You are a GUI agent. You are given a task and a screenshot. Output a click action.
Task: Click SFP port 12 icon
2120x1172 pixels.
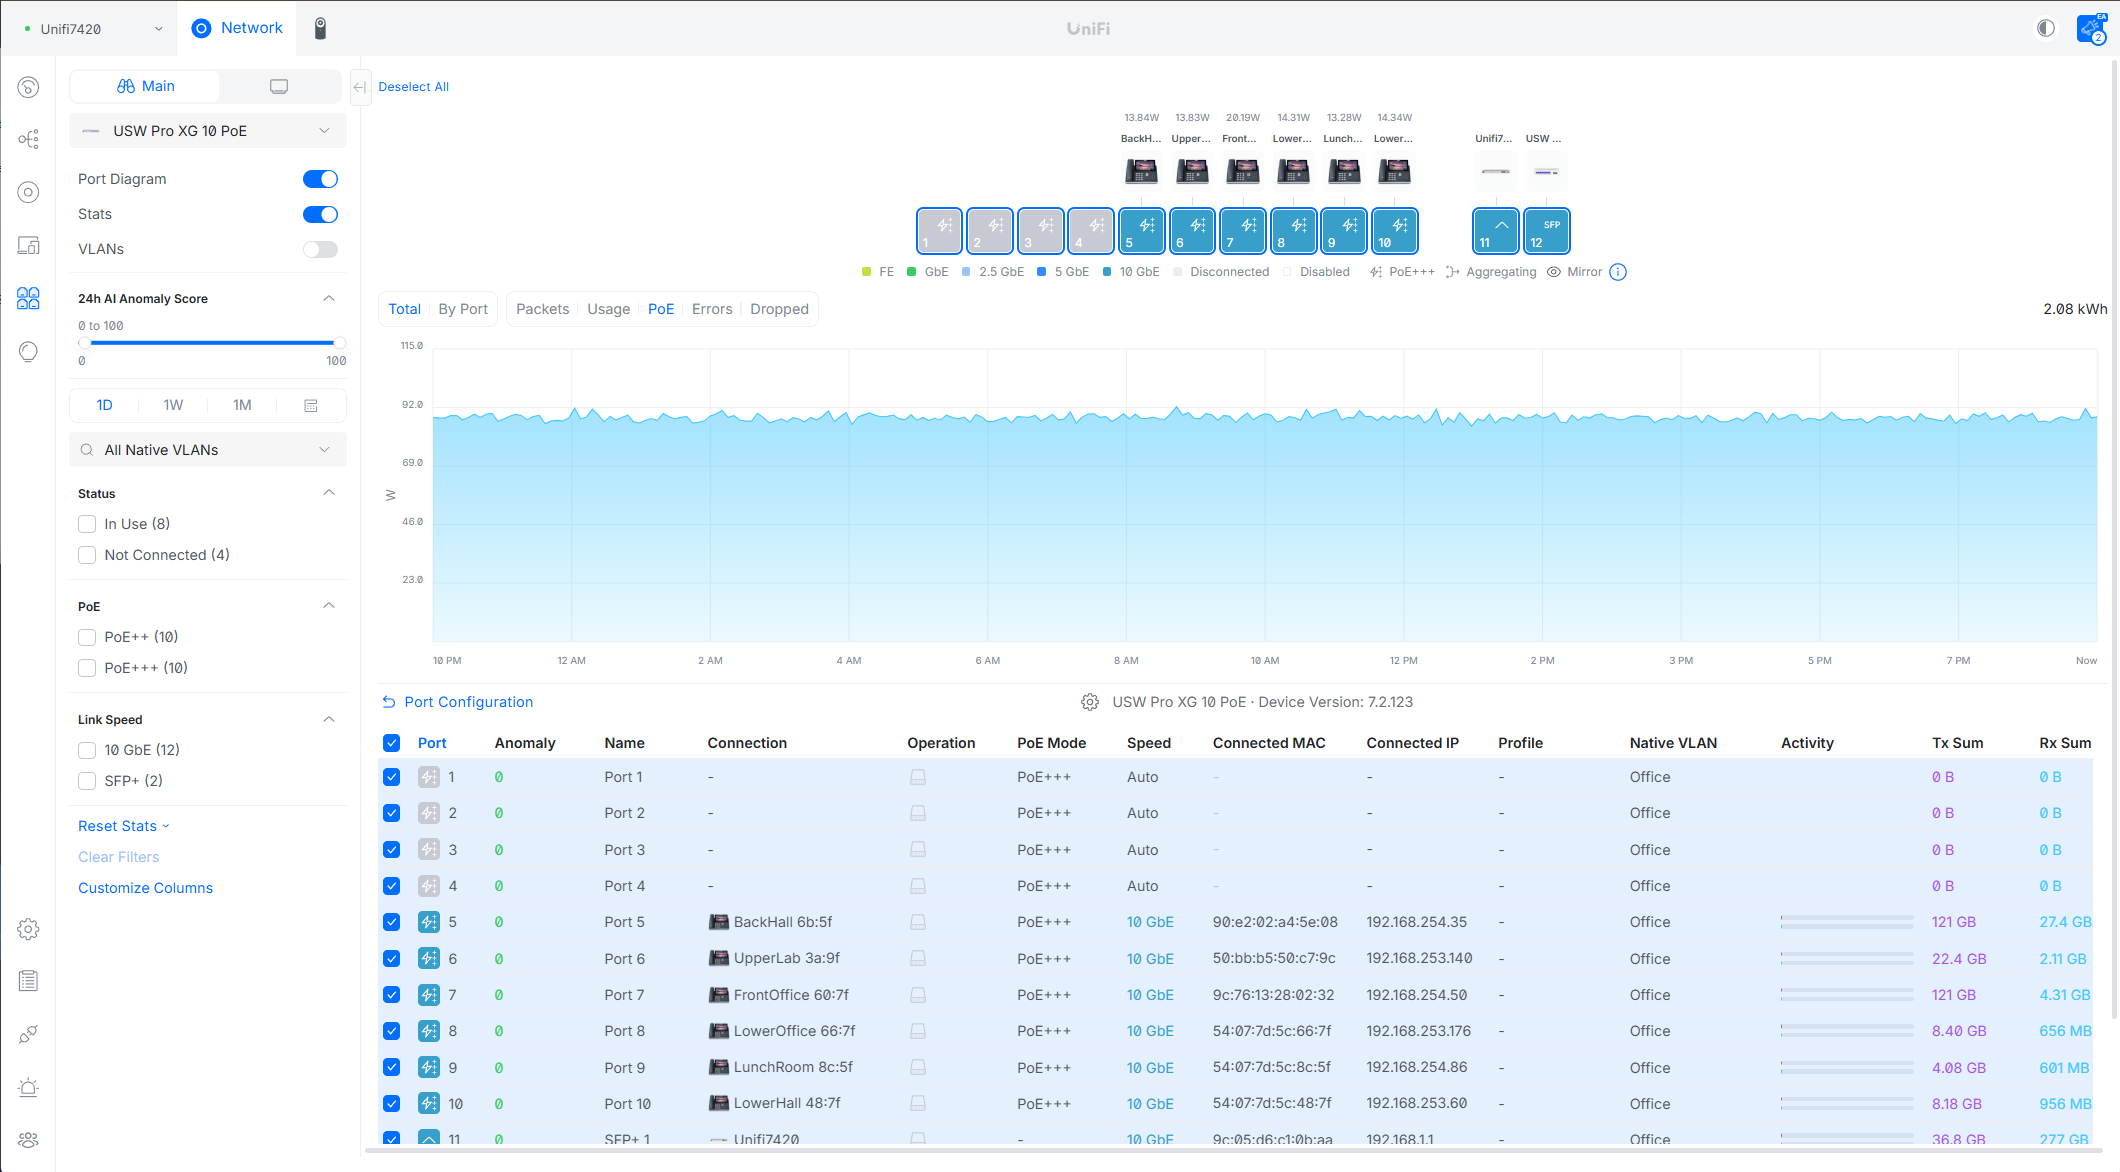click(x=1546, y=231)
